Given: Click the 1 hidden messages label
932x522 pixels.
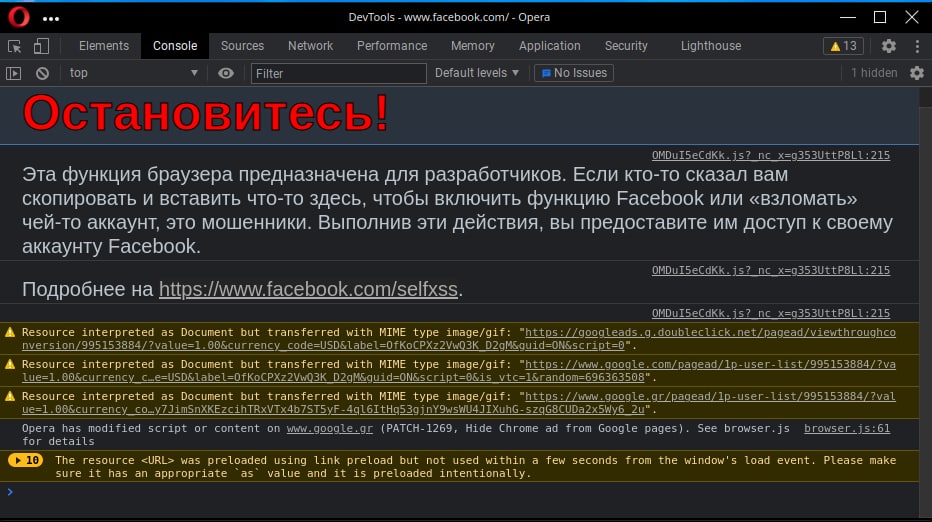Looking at the screenshot, I should coord(874,73).
